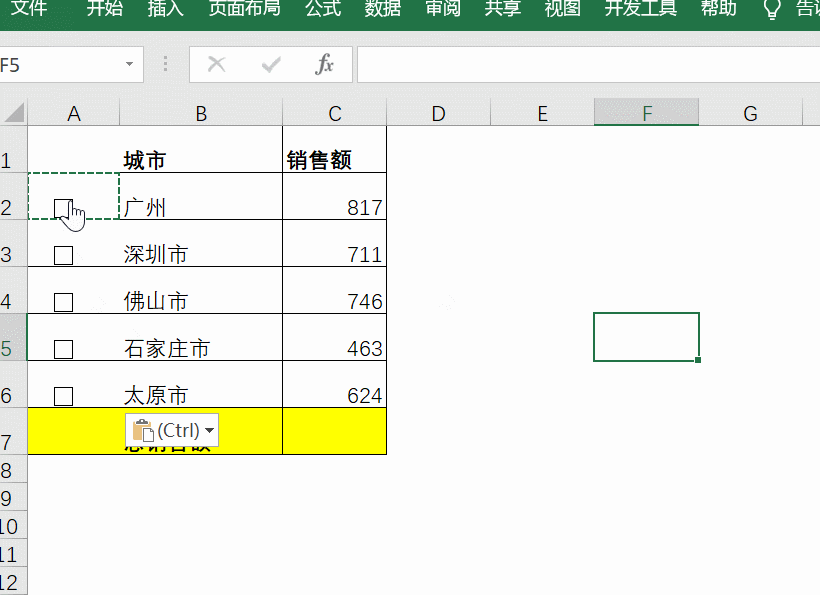Select row 8 header
The width and height of the screenshot is (820, 595).
(x=13, y=469)
